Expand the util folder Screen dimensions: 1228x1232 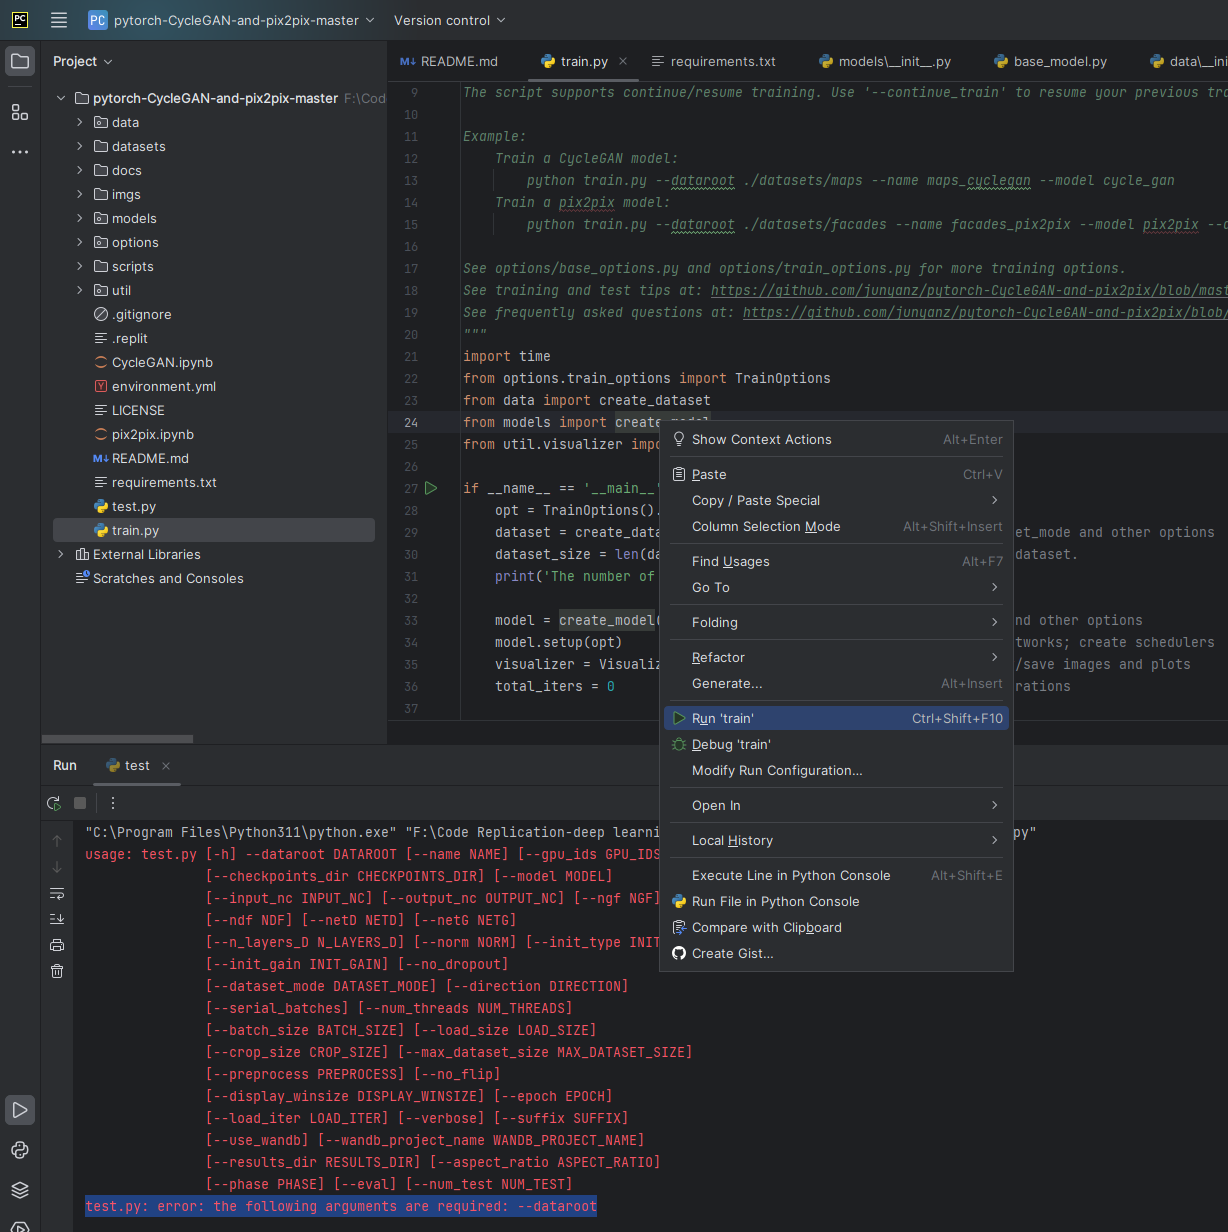pos(80,290)
